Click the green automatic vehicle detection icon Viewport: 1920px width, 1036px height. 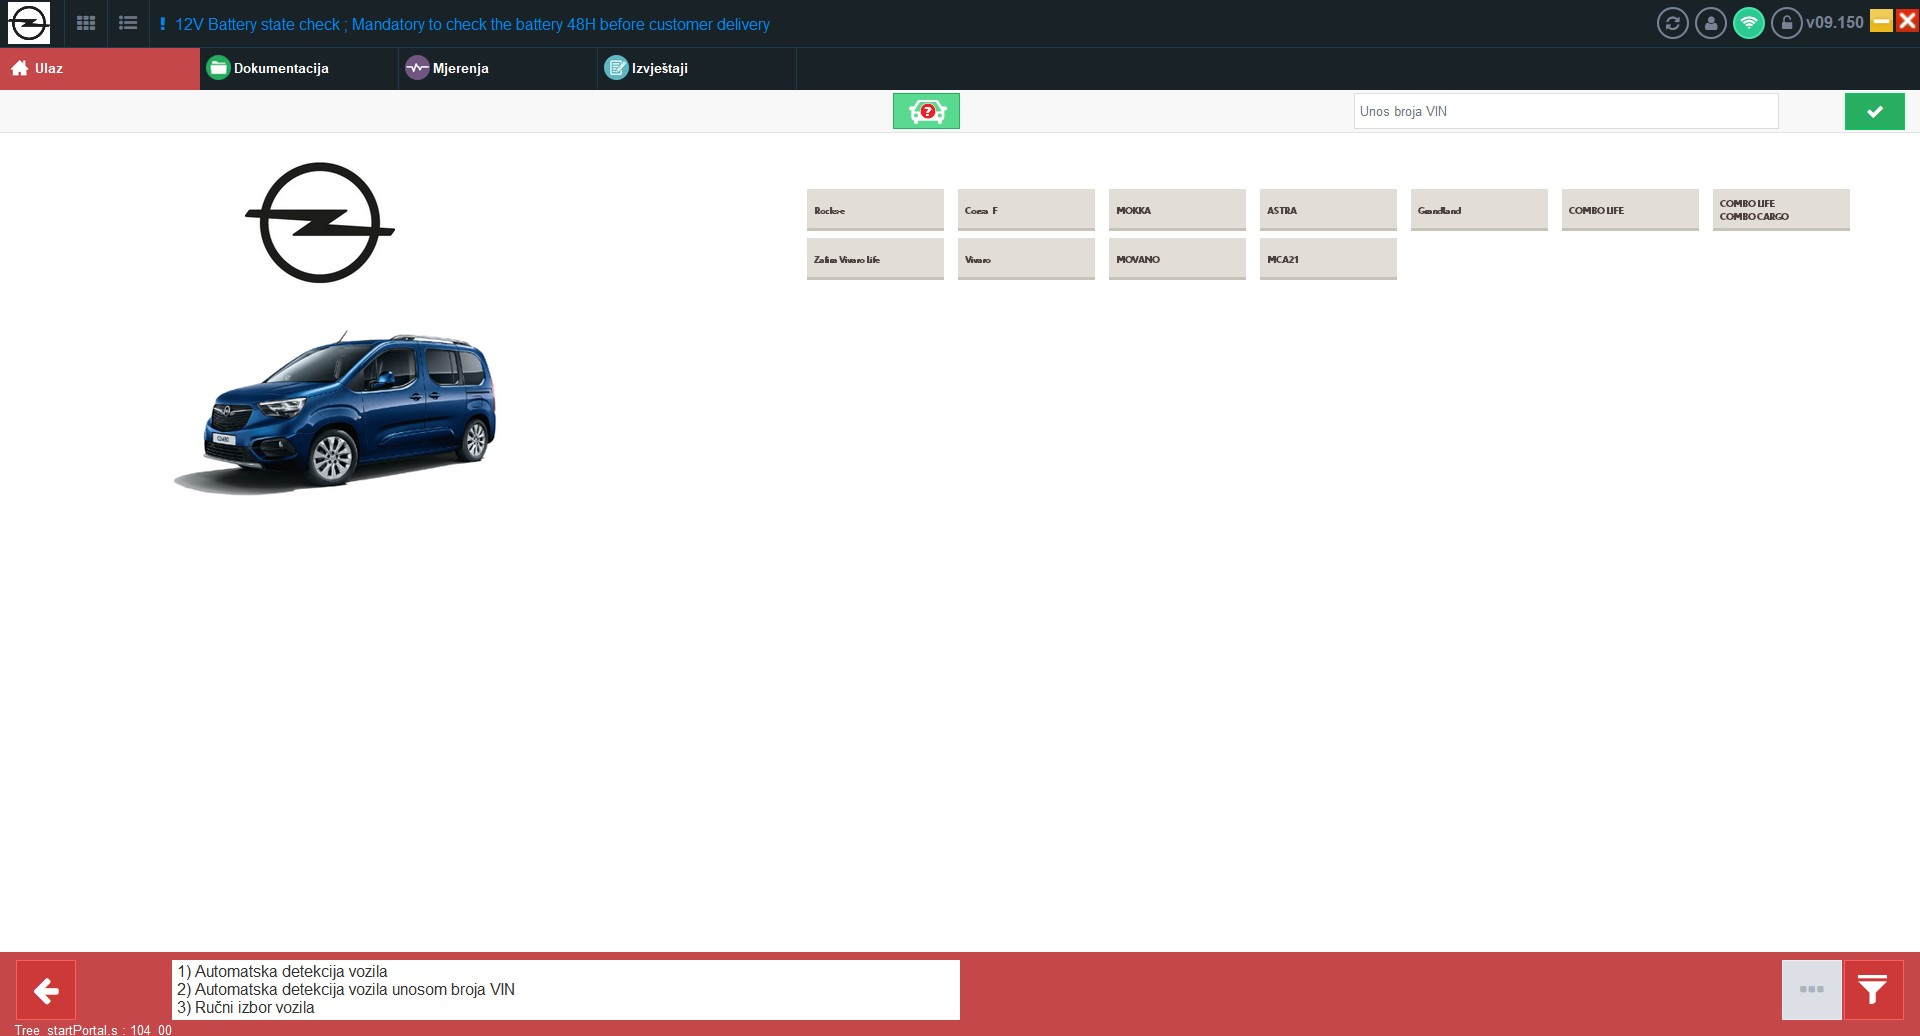[926, 111]
